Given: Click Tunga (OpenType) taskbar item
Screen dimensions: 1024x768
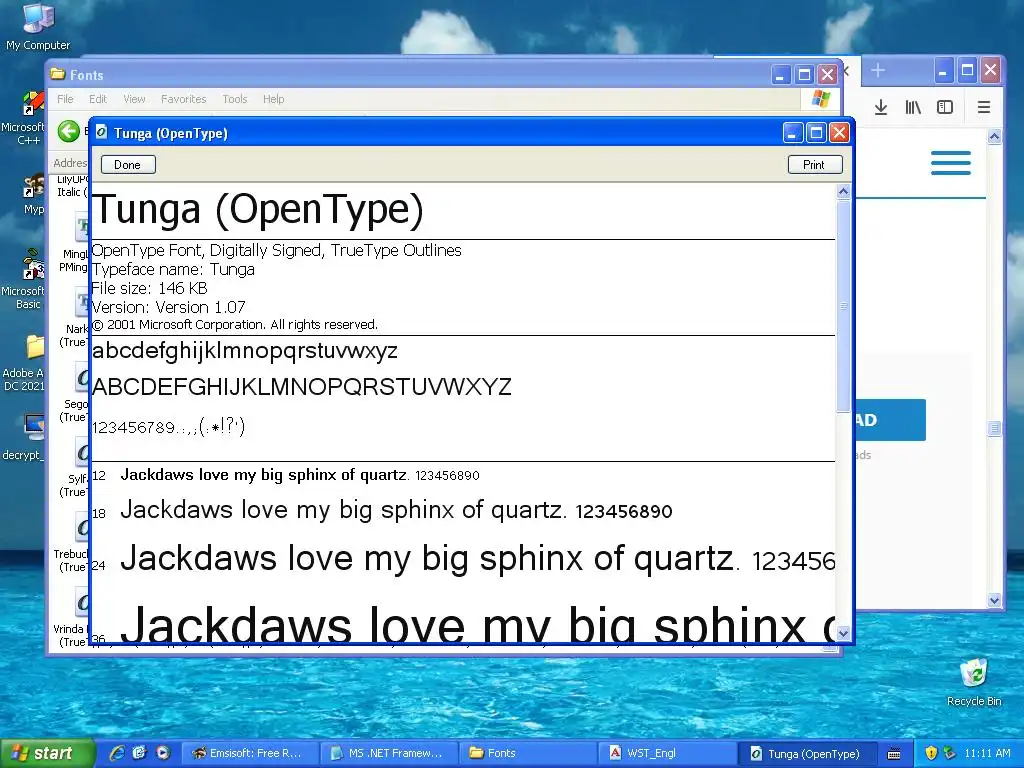Looking at the screenshot, I should [x=807, y=753].
